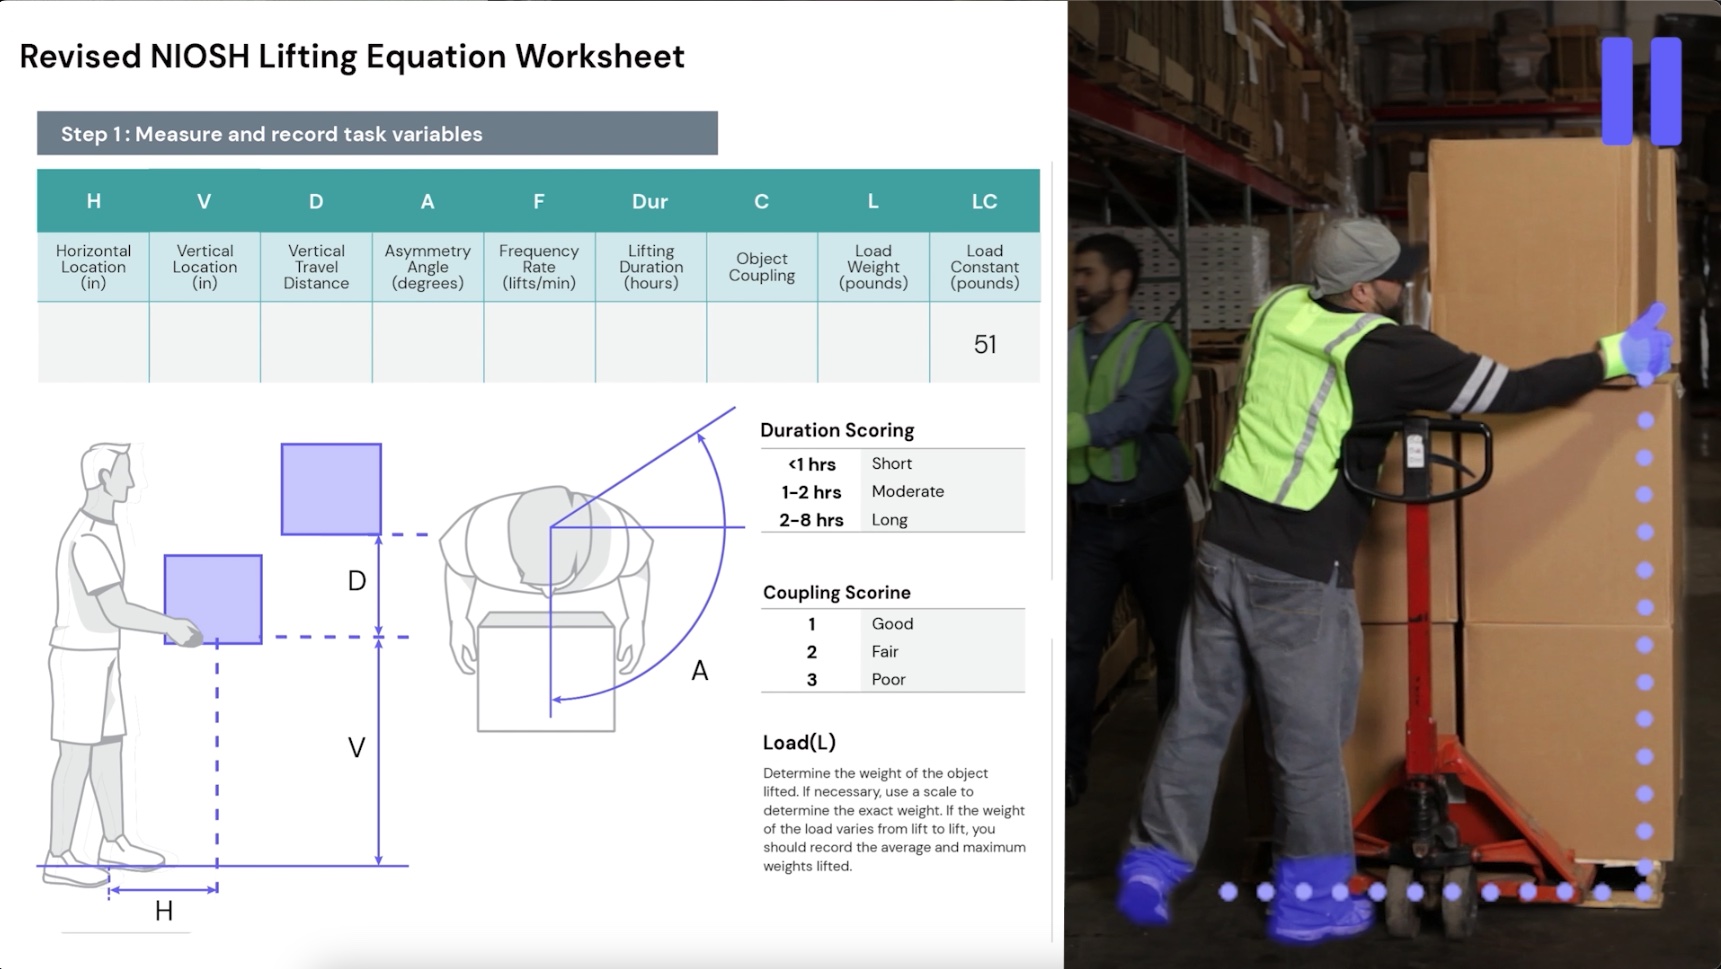Click the F (Frequency Rate) column header
Viewport: 1721px width, 969px height.
point(539,201)
